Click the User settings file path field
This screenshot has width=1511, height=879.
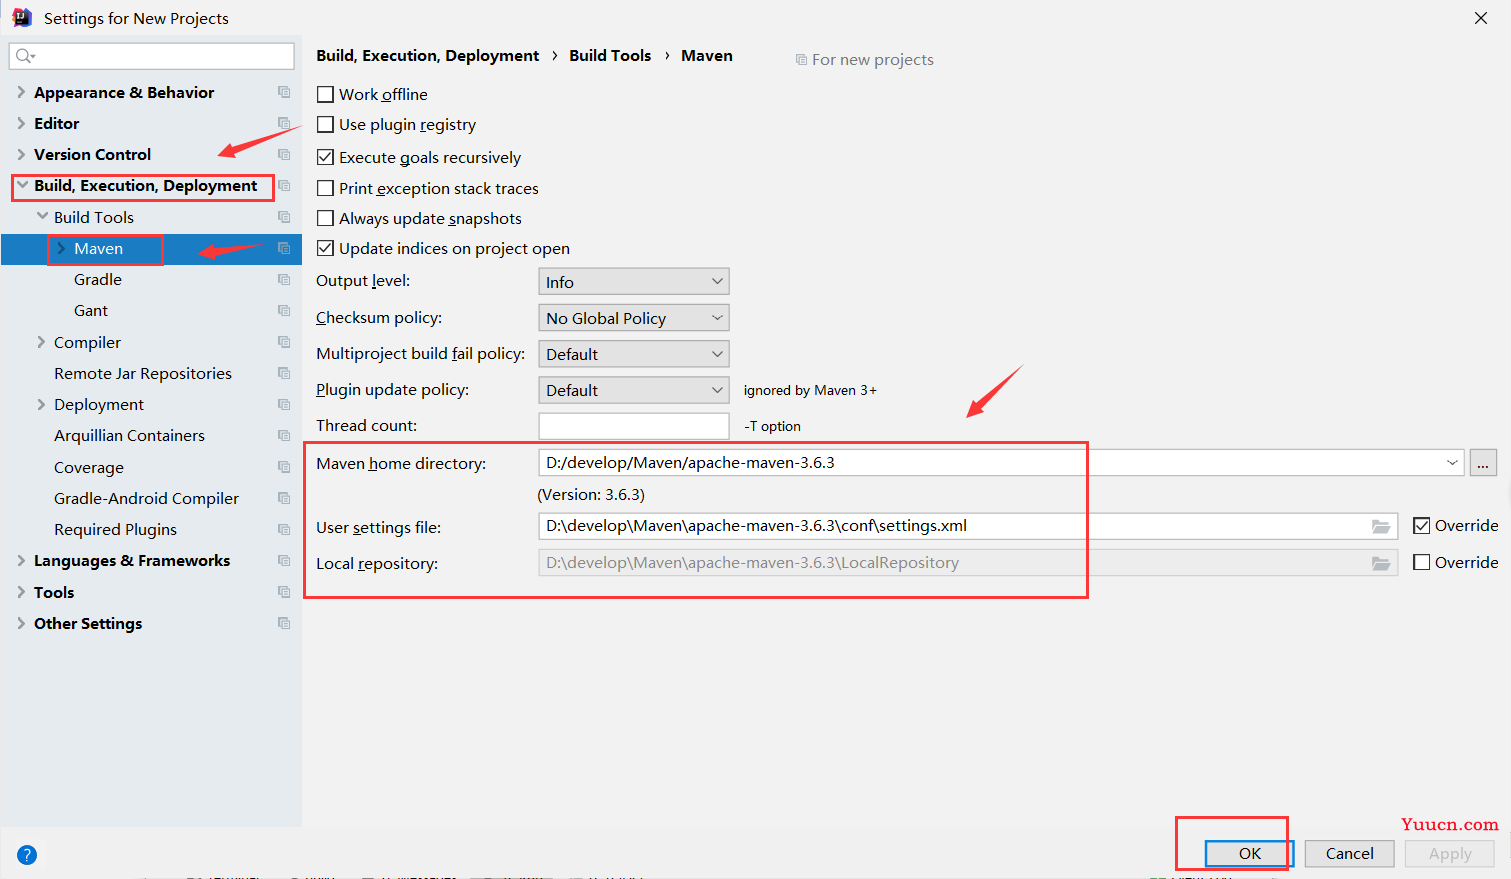pyautogui.click(x=967, y=526)
